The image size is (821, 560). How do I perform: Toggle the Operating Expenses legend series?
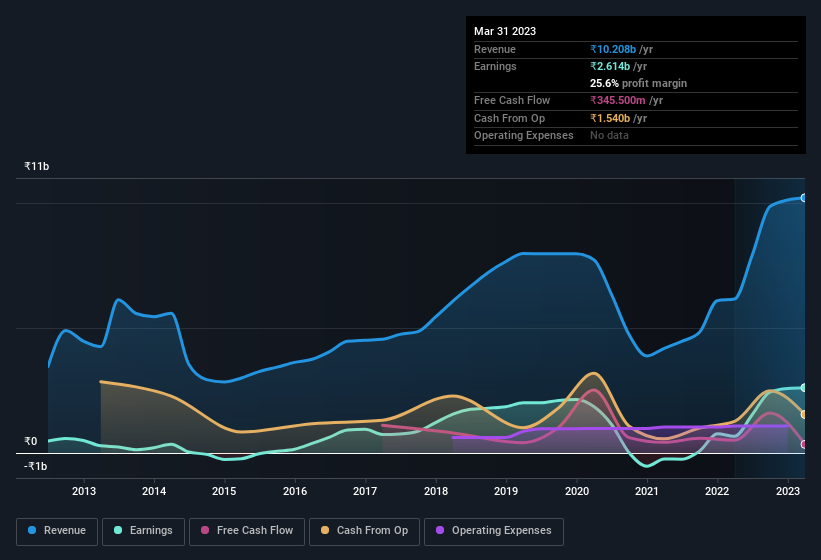coord(493,531)
